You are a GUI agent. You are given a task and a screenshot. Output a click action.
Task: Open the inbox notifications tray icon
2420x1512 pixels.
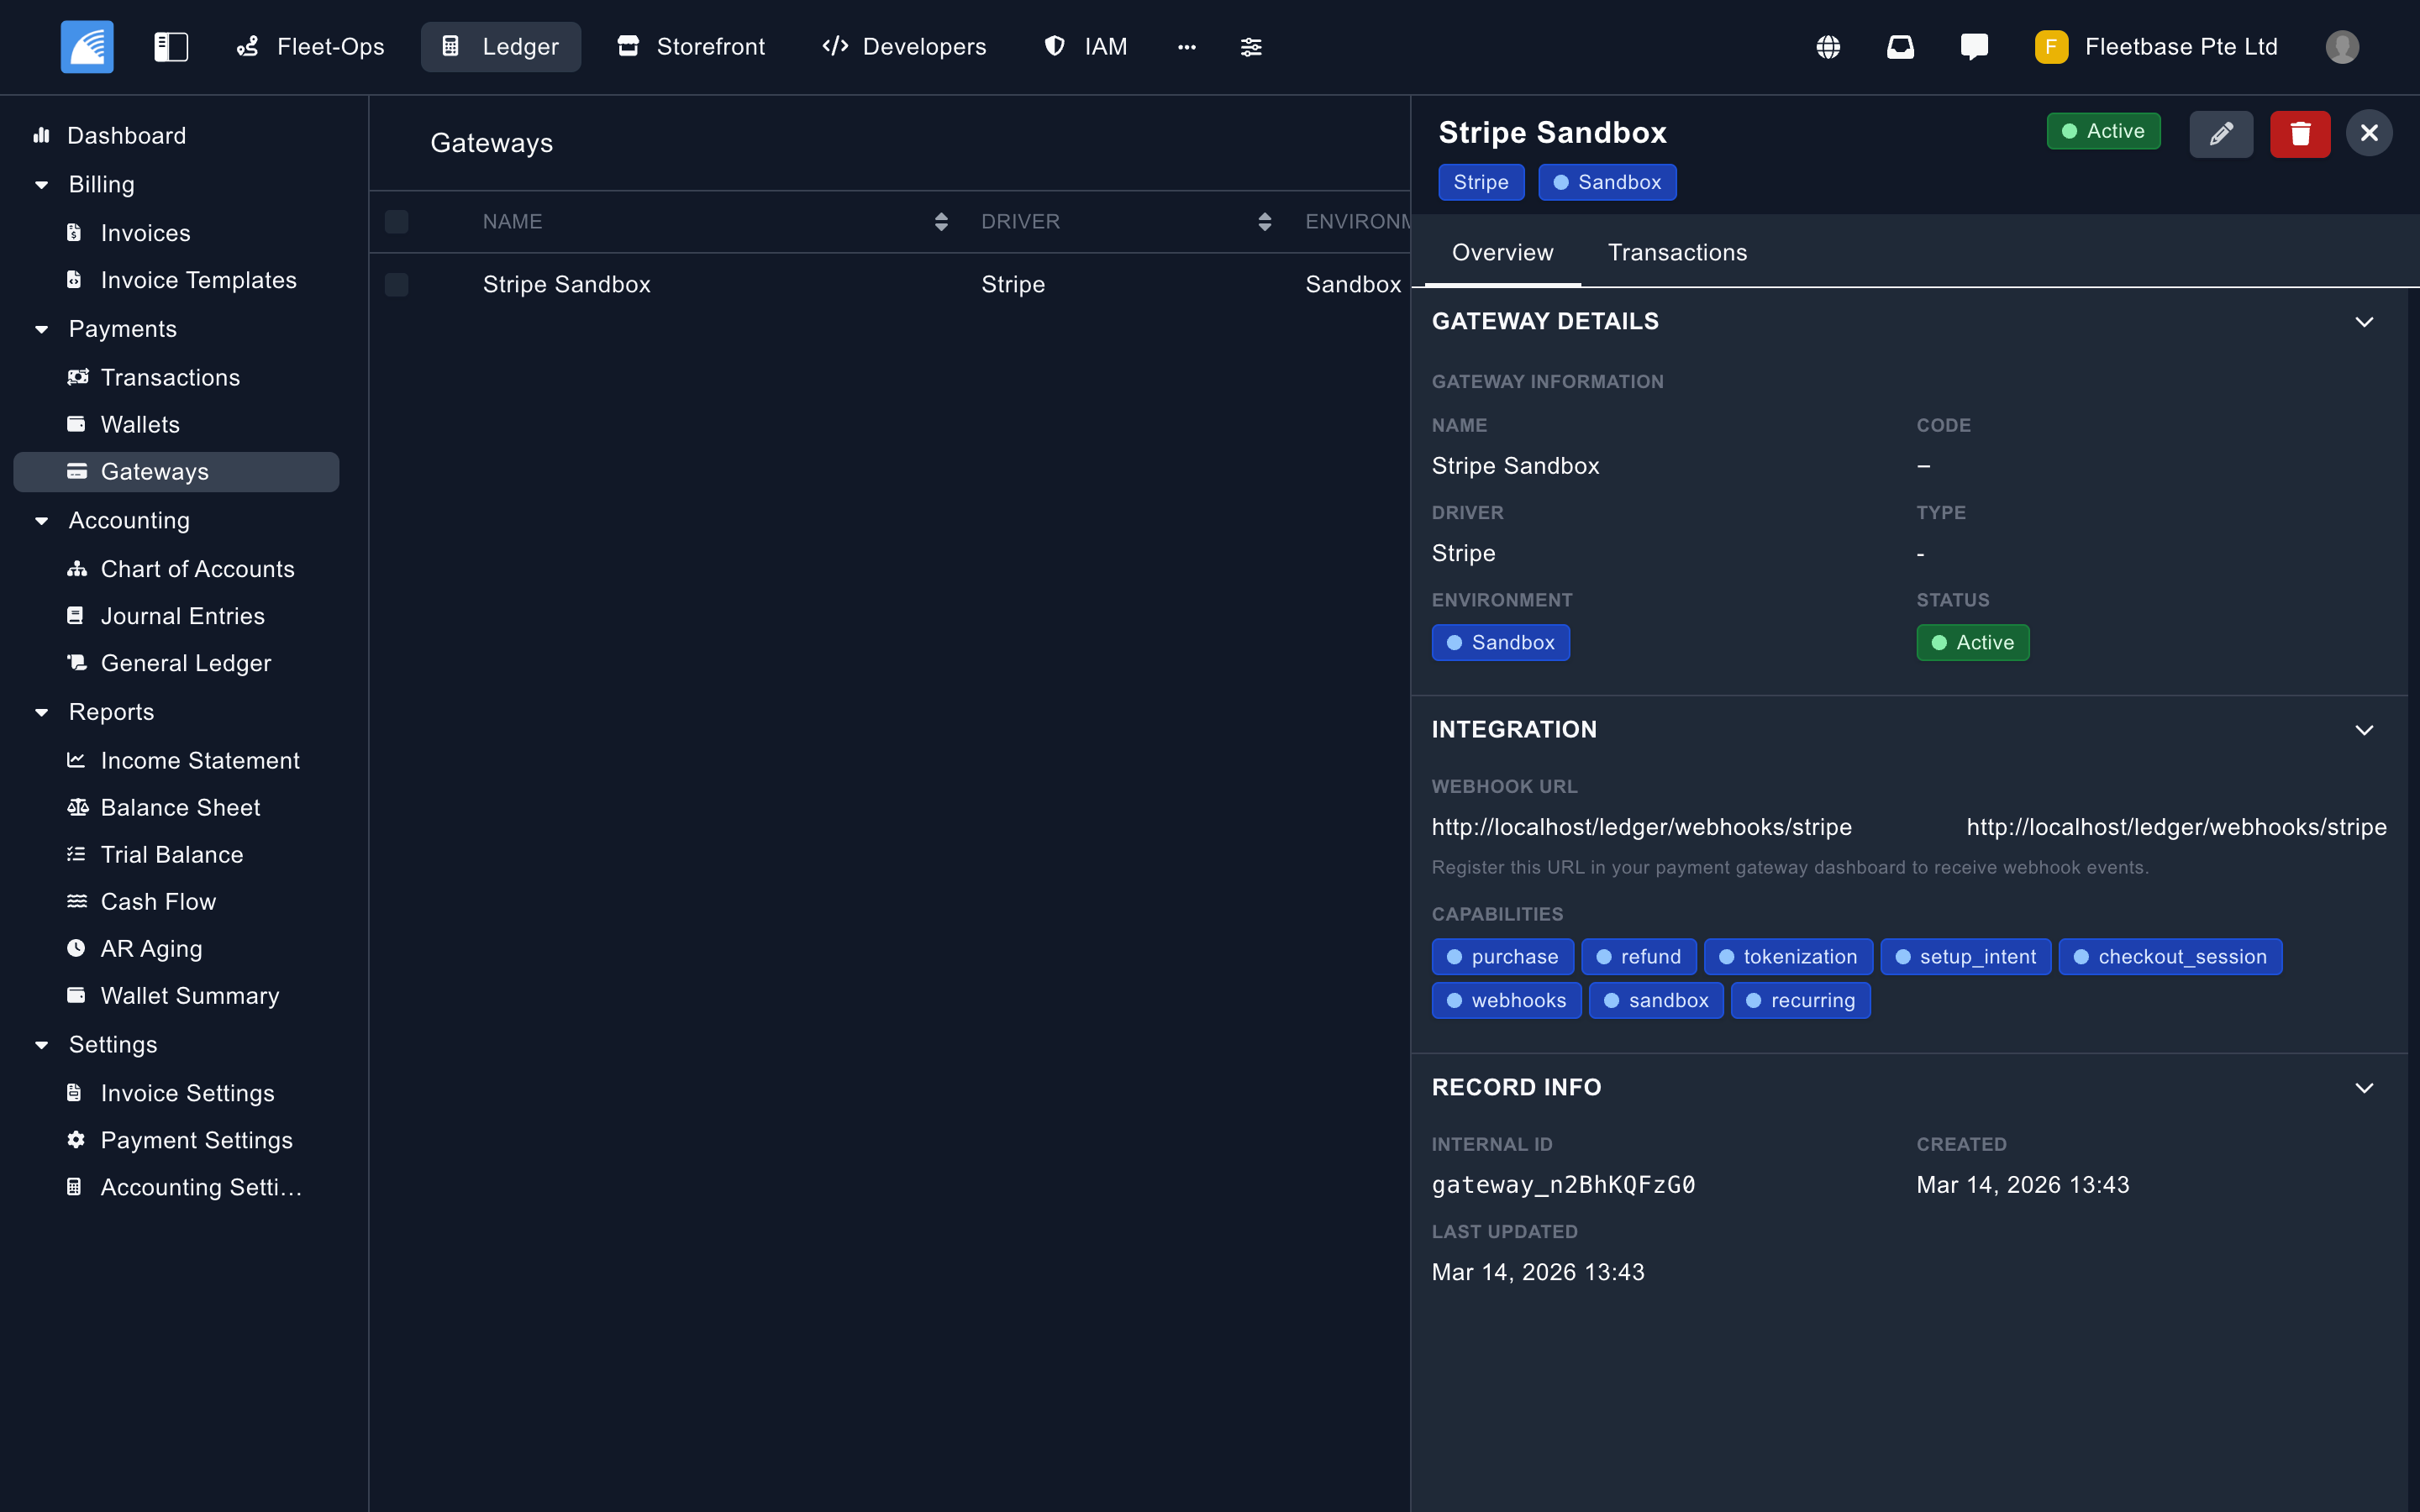tap(1900, 47)
